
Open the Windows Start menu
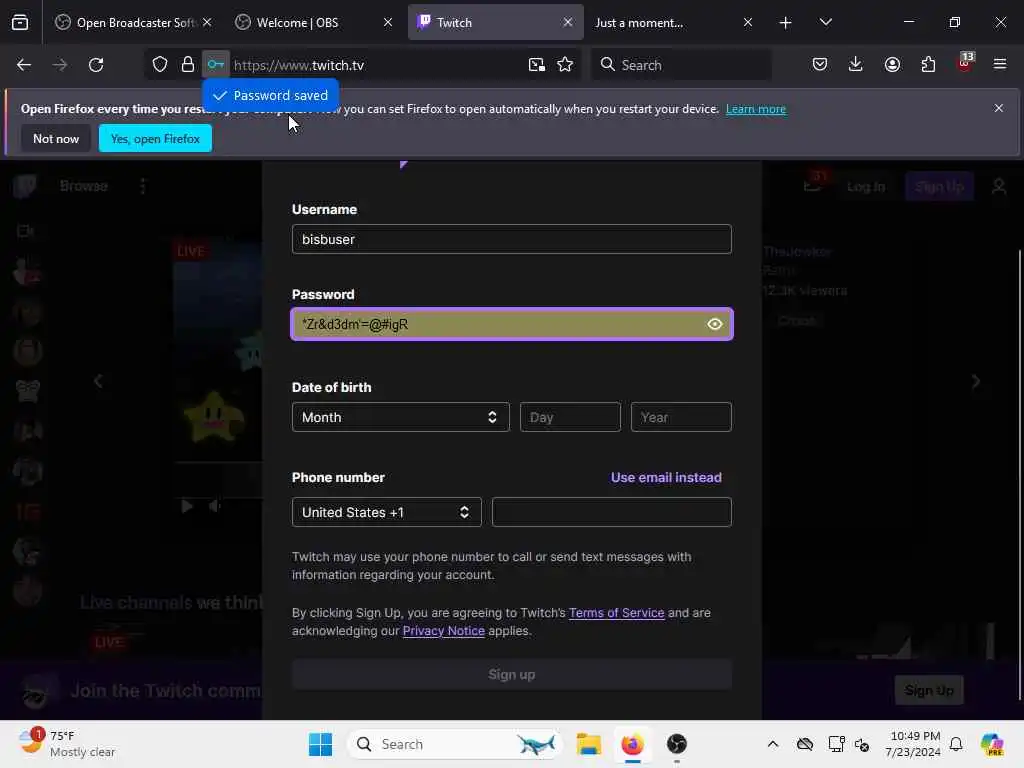point(320,744)
